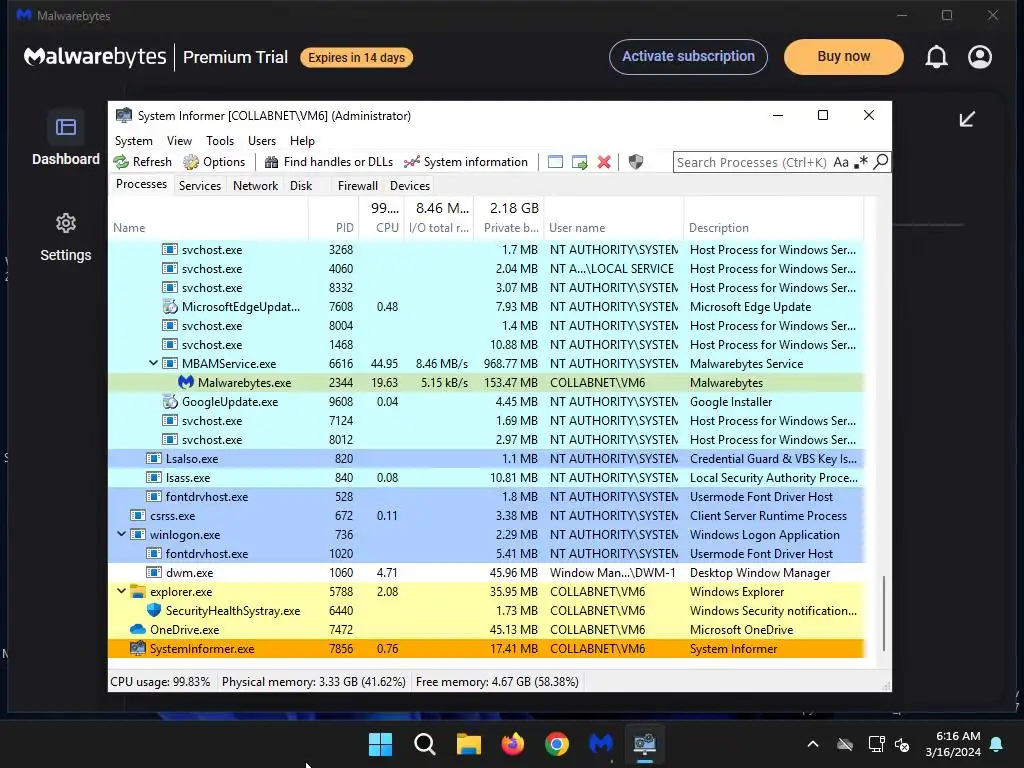Select the Processes tab

(x=141, y=184)
